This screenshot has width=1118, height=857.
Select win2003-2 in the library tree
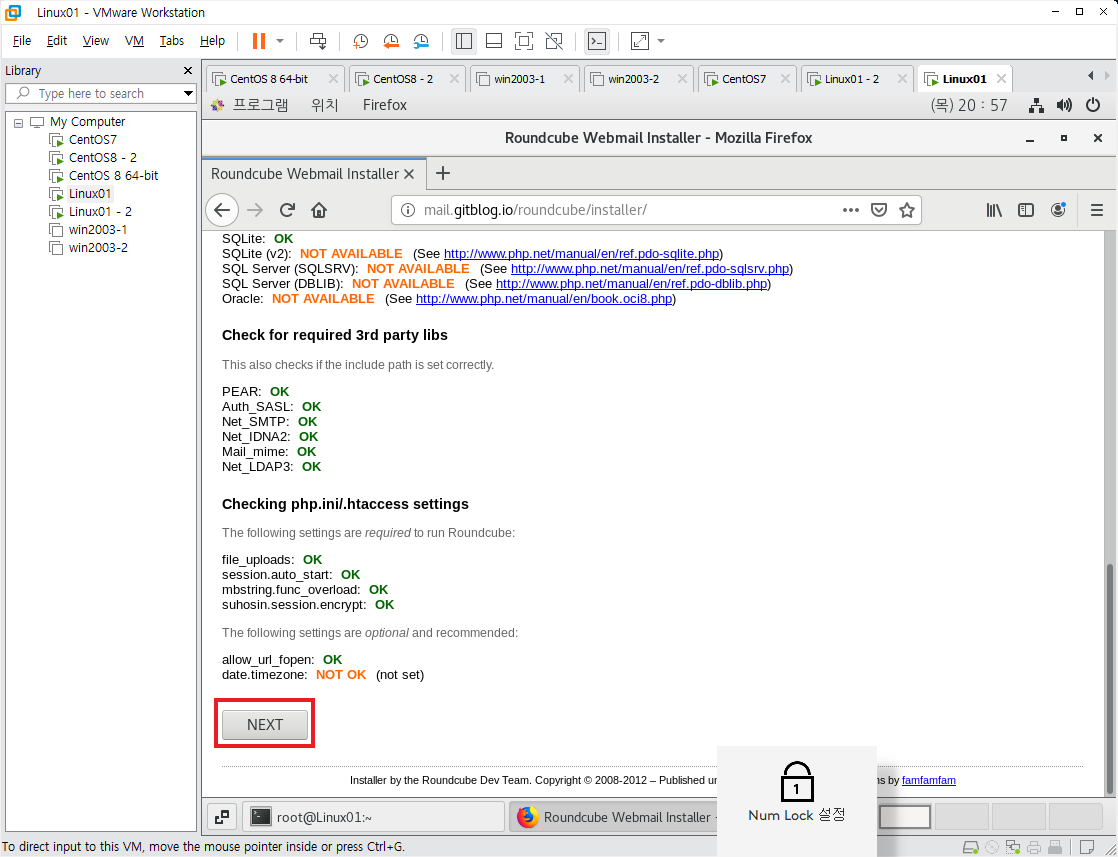coord(98,247)
